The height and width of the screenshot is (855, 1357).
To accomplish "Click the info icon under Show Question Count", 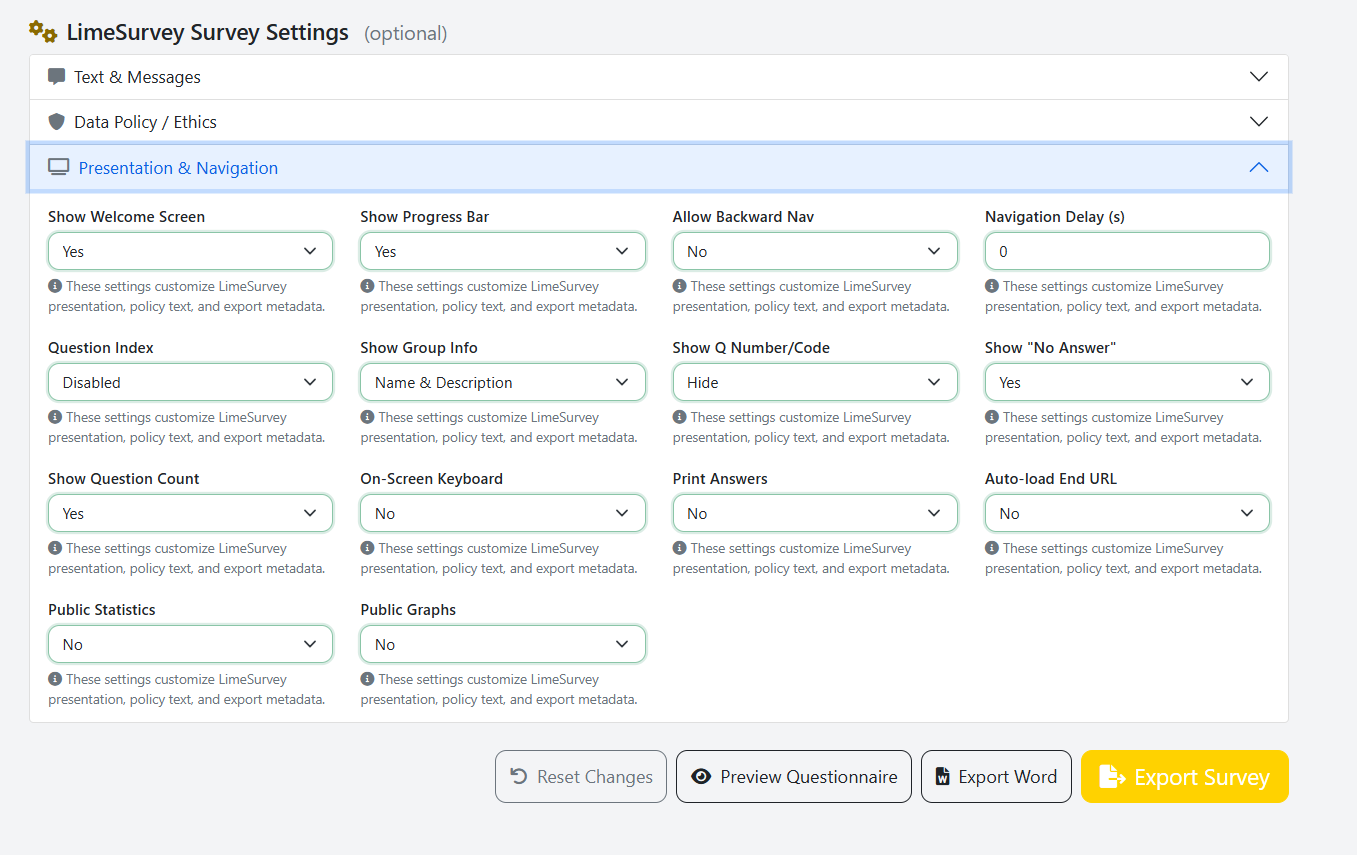I will tap(55, 548).
